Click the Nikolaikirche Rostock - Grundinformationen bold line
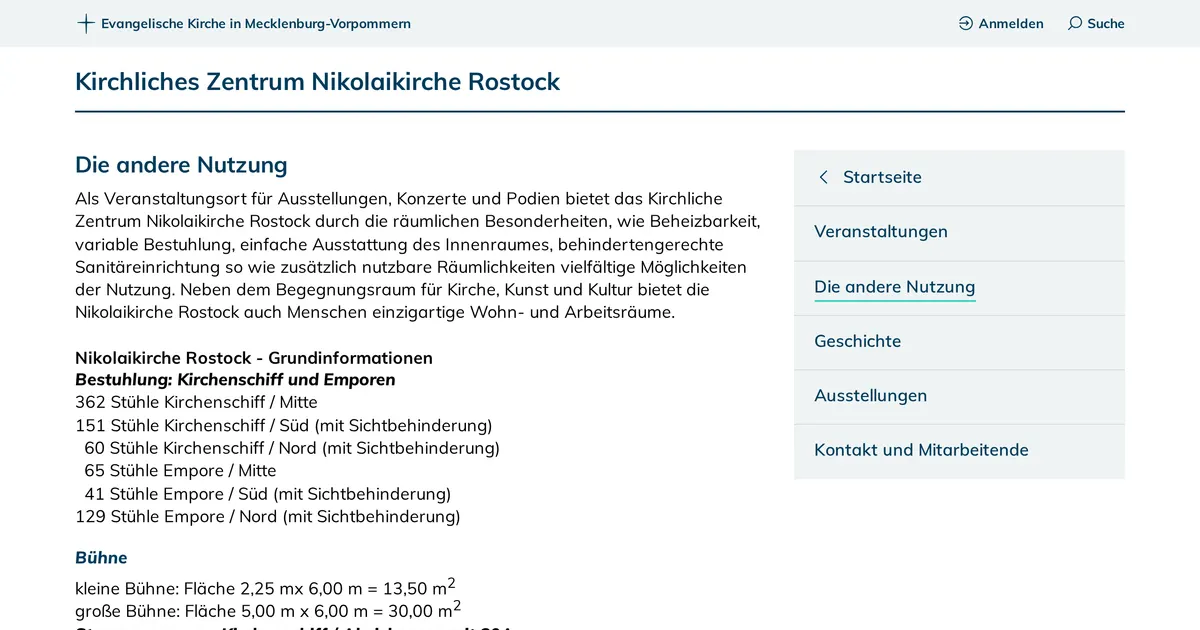 click(x=253, y=357)
